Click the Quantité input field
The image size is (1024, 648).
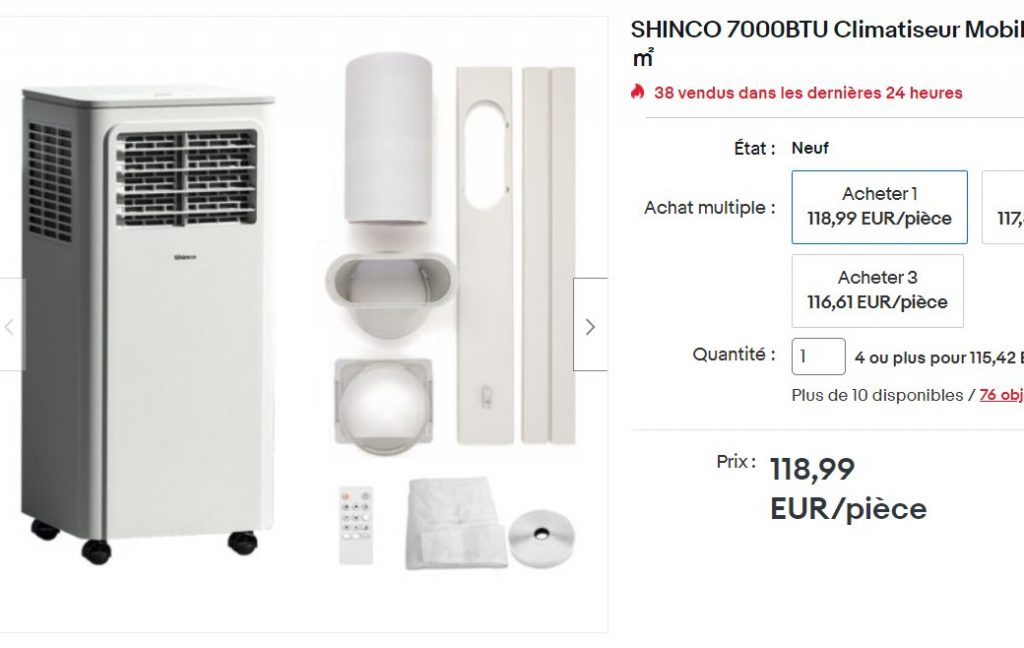tap(818, 357)
